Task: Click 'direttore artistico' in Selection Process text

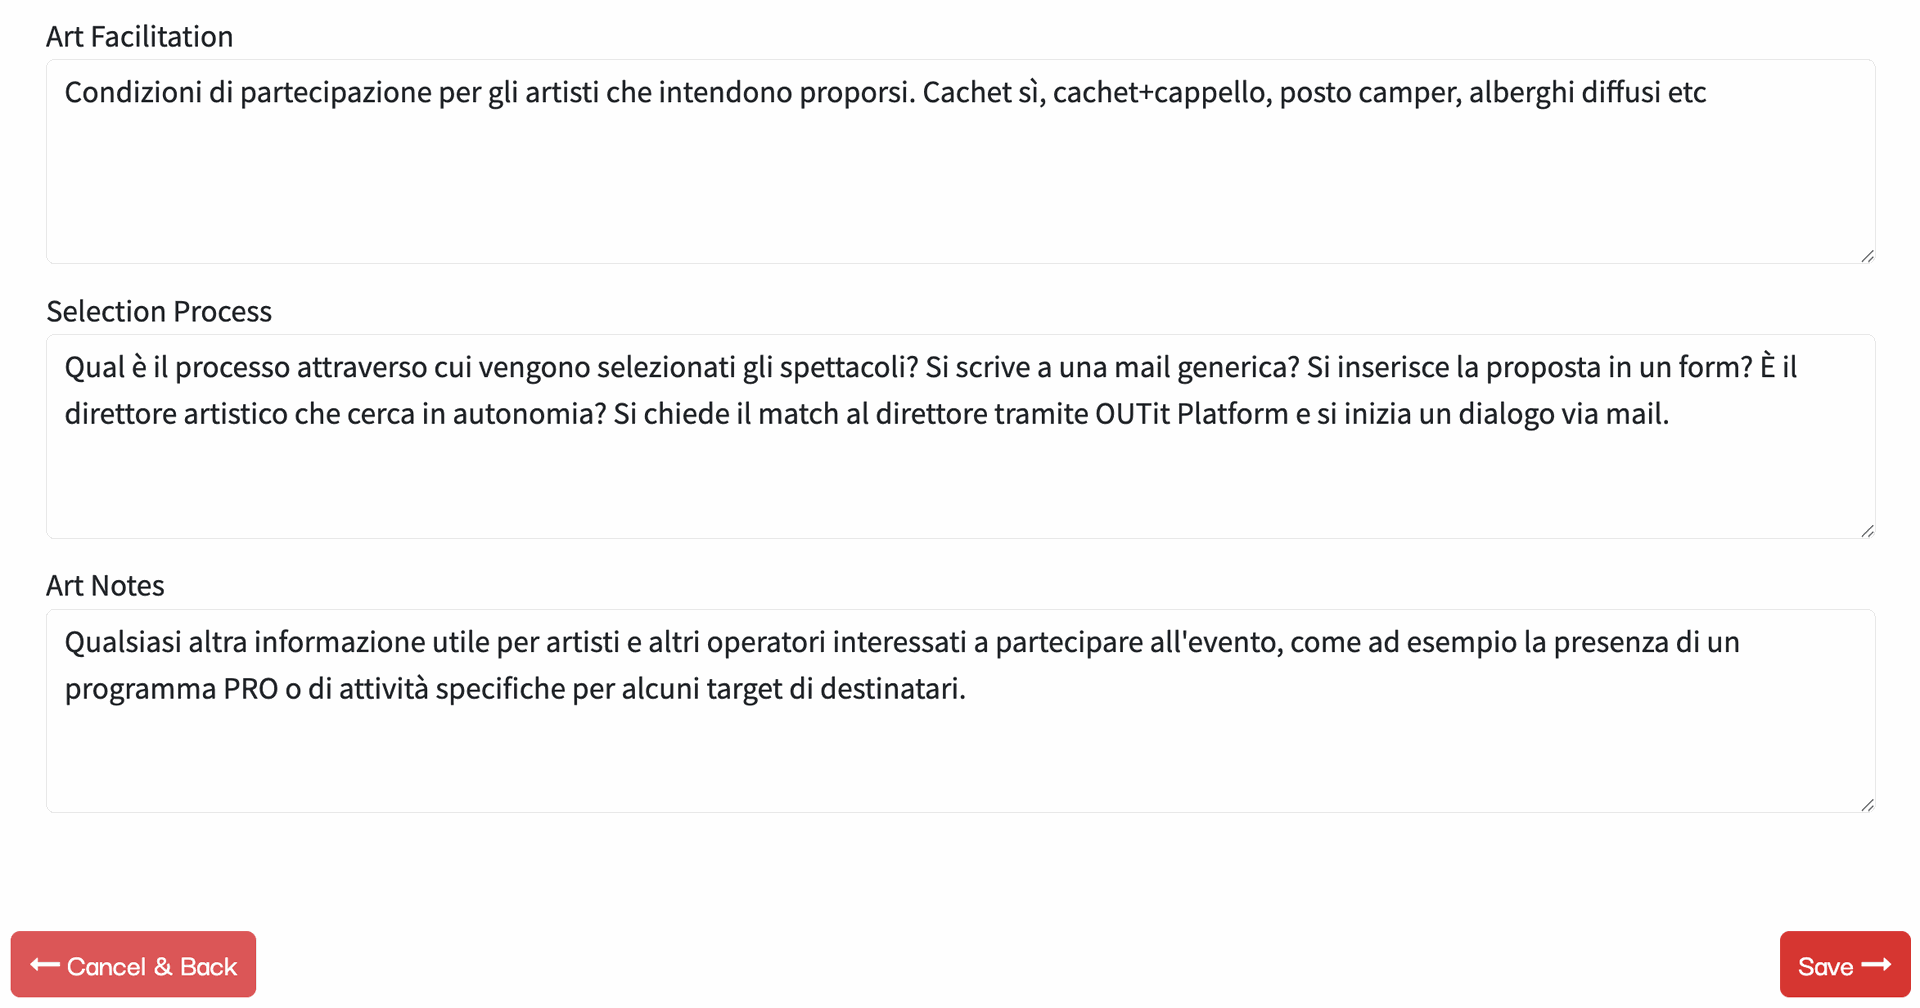Action: point(176,414)
